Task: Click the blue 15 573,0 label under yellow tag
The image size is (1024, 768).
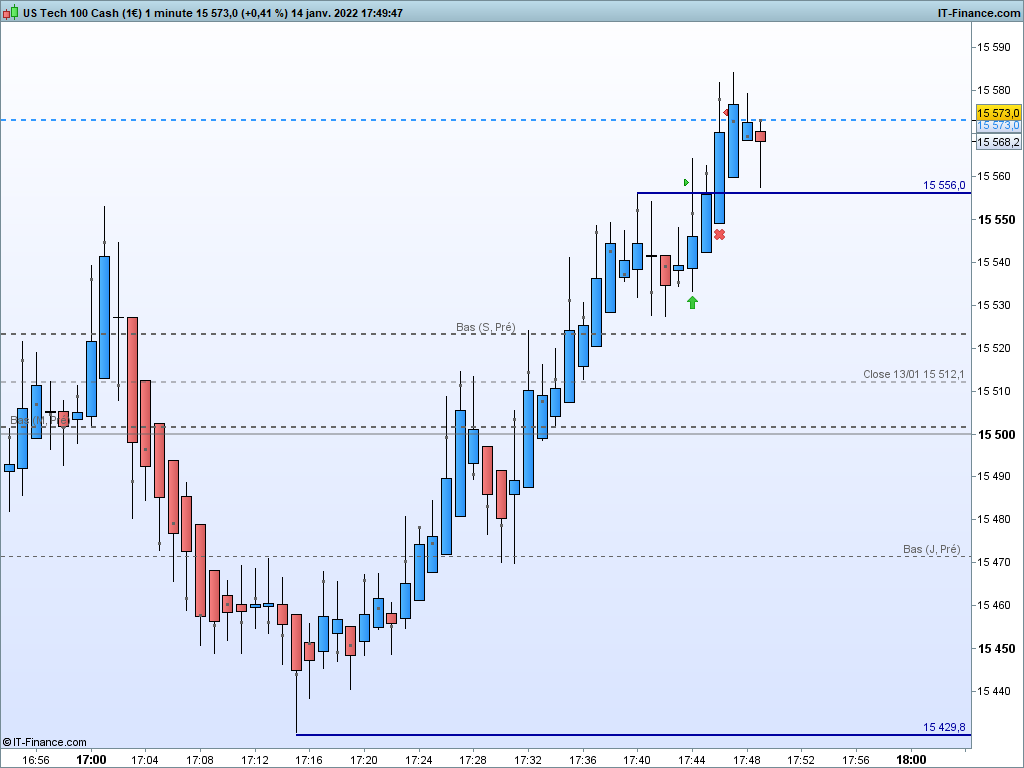Action: 998,125
